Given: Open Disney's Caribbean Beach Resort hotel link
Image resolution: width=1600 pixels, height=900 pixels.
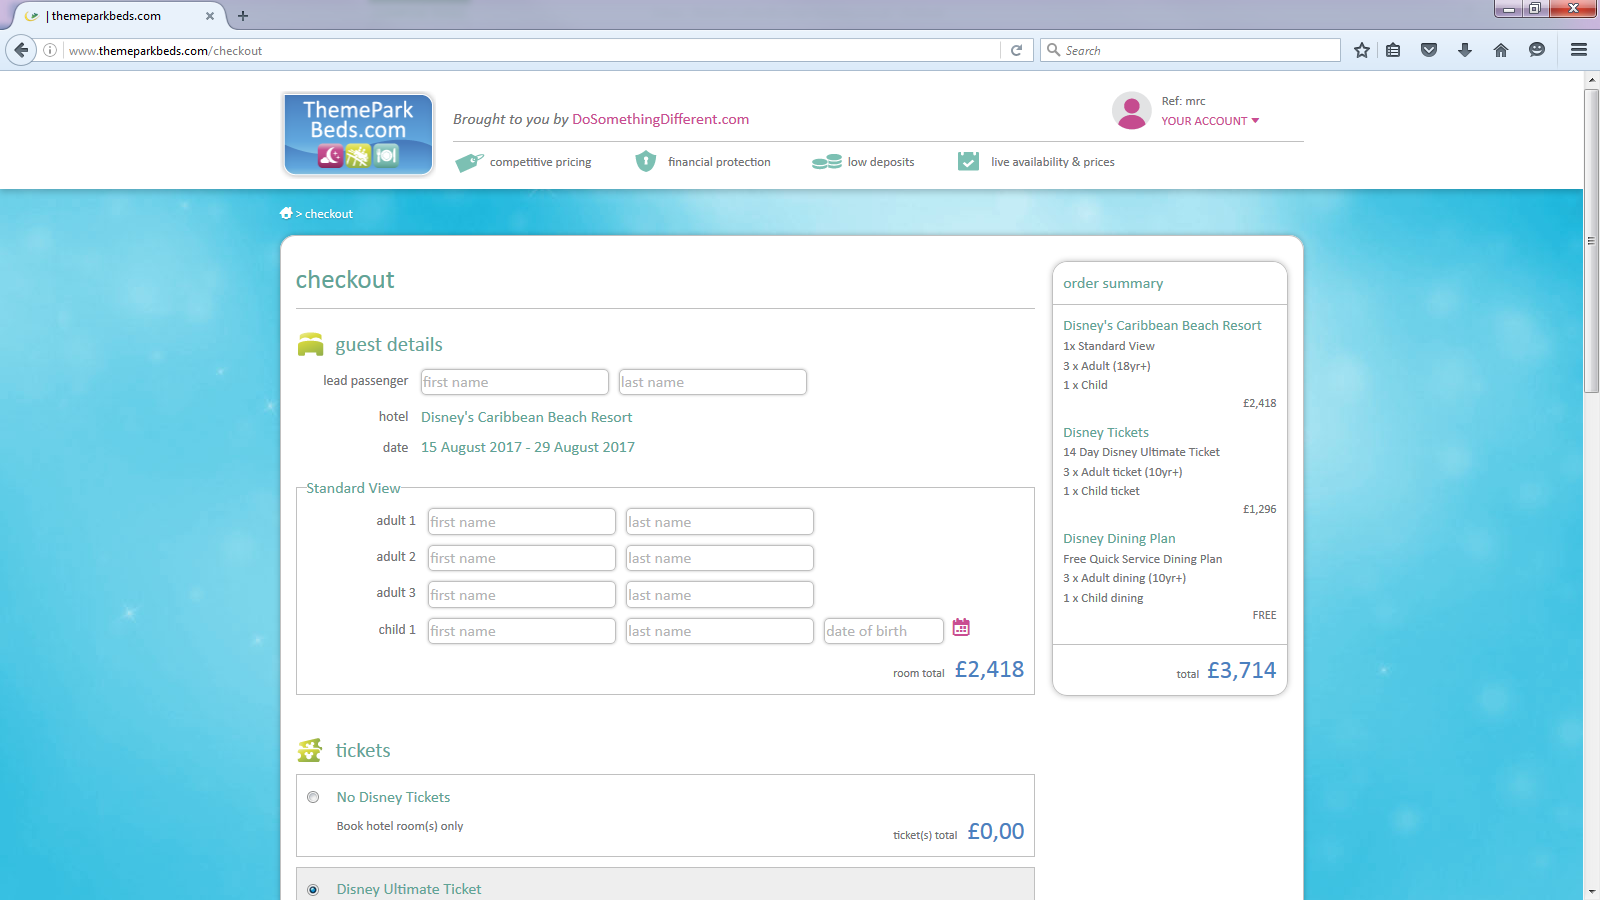Looking at the screenshot, I should (x=526, y=417).
